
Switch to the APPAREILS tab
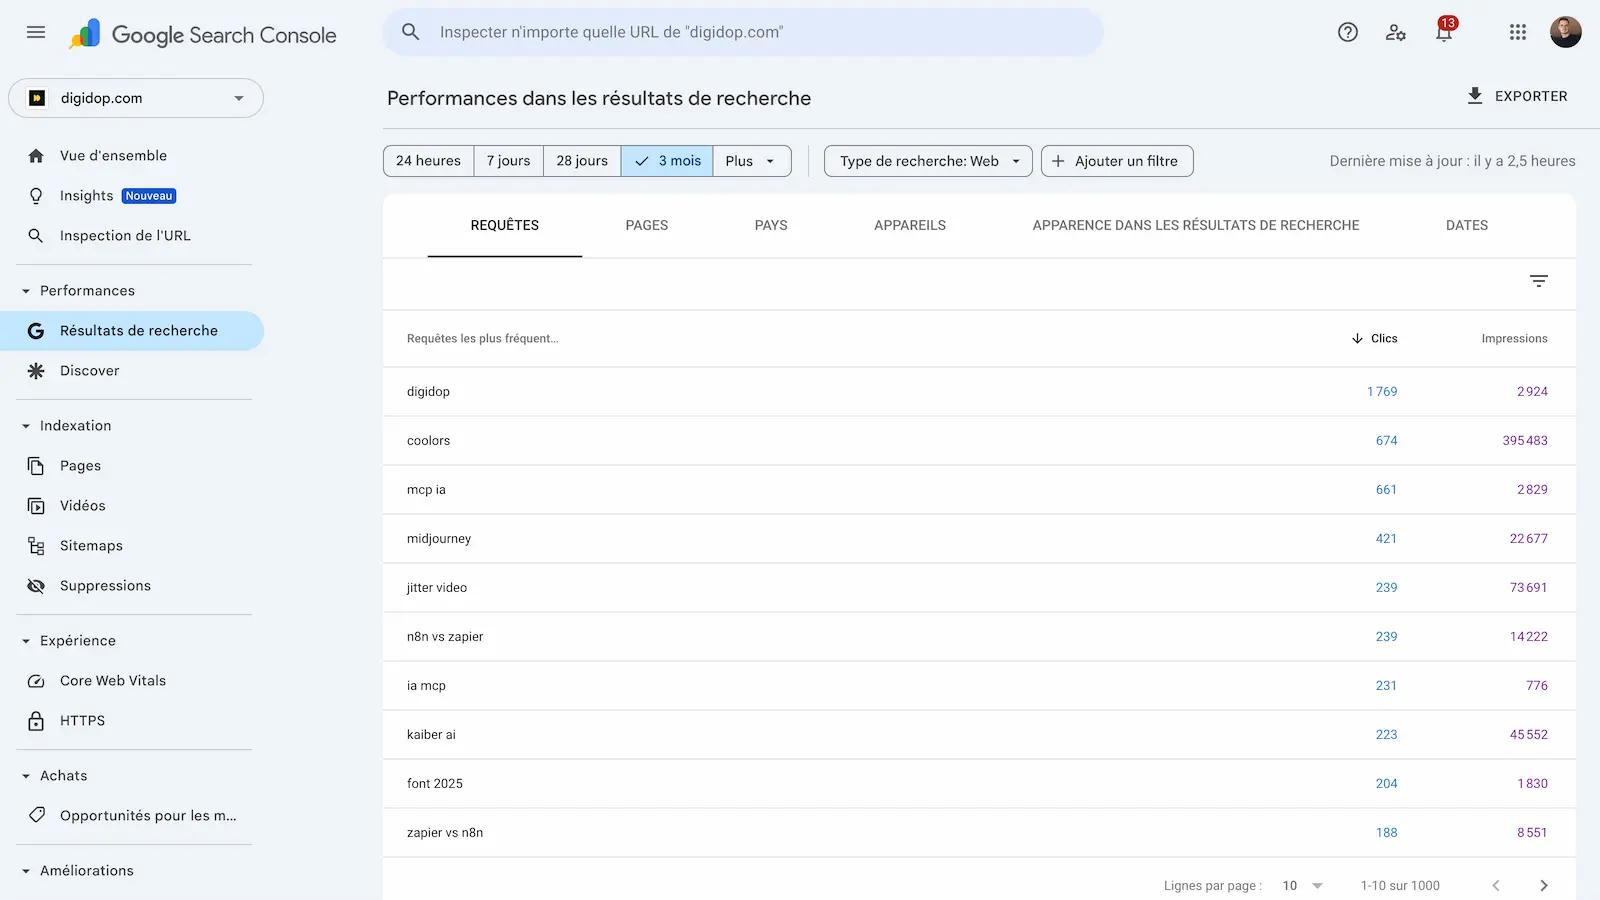[910, 226]
